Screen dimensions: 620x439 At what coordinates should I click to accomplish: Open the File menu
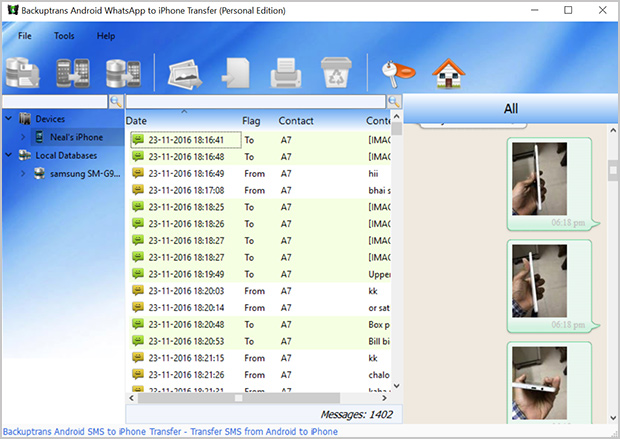(x=25, y=36)
